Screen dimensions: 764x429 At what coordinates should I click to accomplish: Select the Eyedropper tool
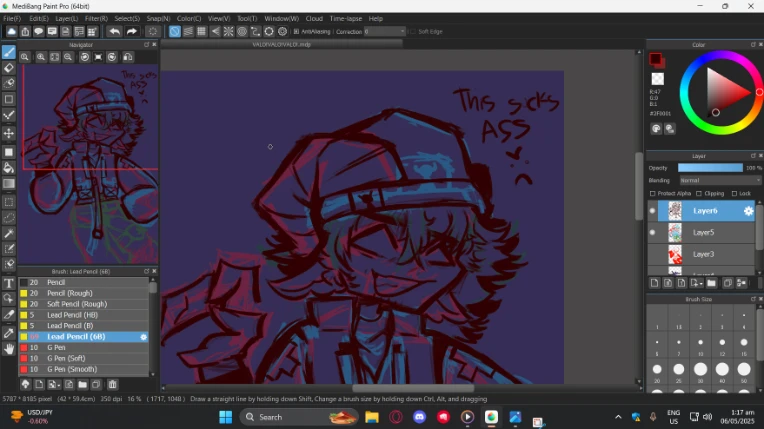(9, 333)
